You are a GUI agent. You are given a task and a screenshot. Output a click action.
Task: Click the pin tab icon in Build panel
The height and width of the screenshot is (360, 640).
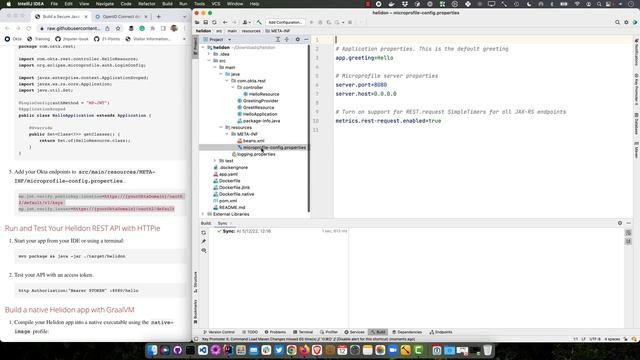point(204,242)
